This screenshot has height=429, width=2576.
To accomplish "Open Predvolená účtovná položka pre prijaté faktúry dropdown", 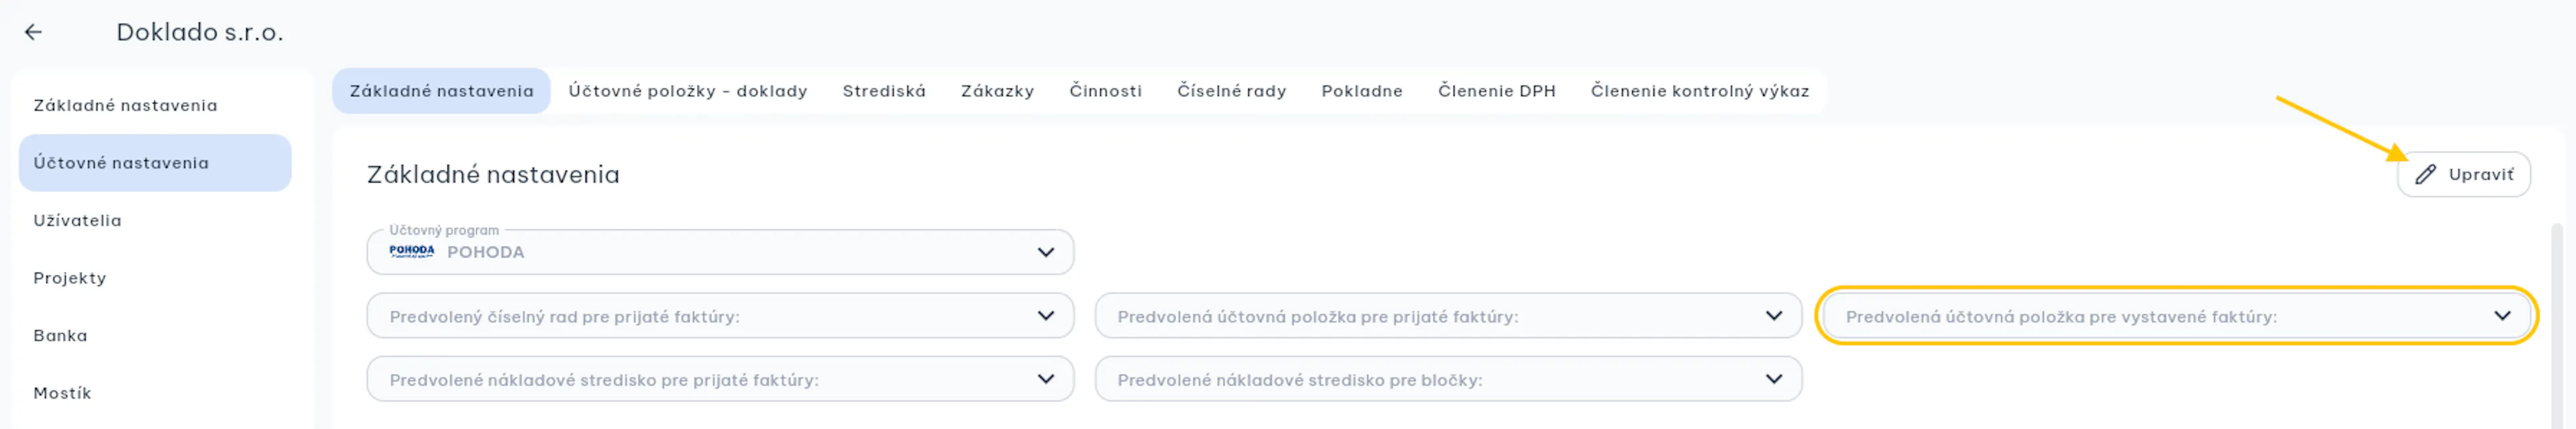I will 1448,316.
